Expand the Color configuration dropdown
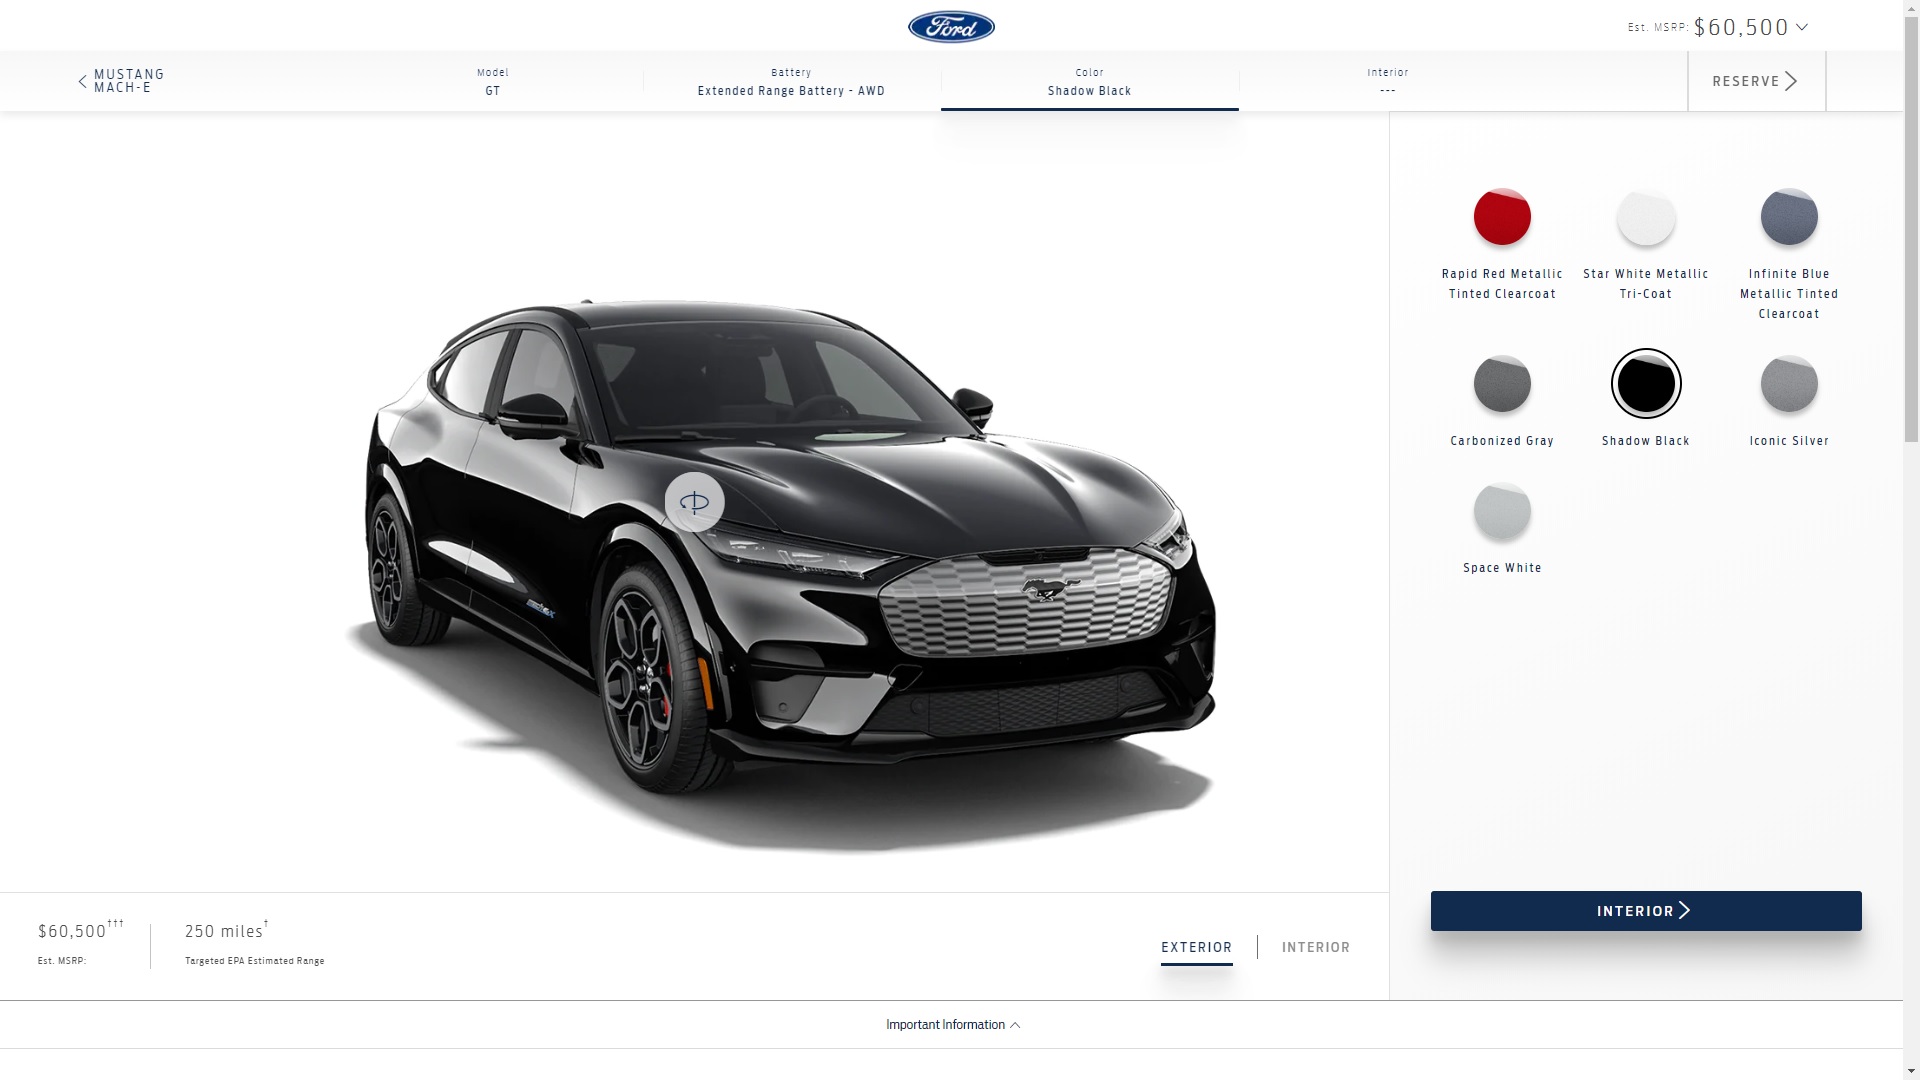 [x=1089, y=82]
